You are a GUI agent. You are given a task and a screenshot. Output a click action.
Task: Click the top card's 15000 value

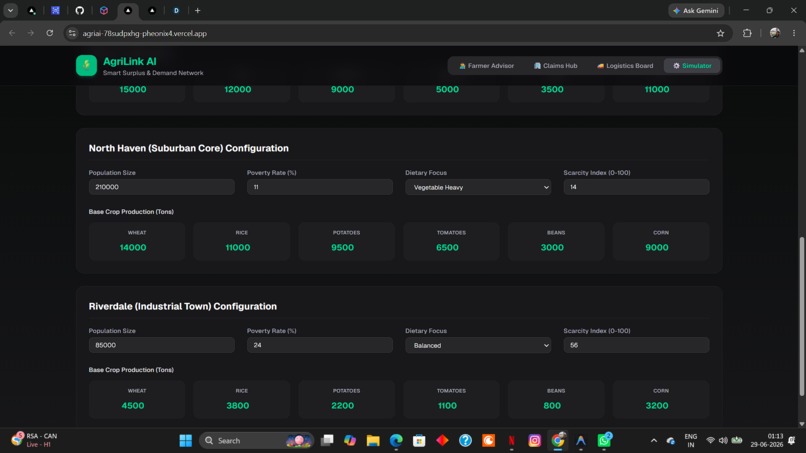pos(133,89)
